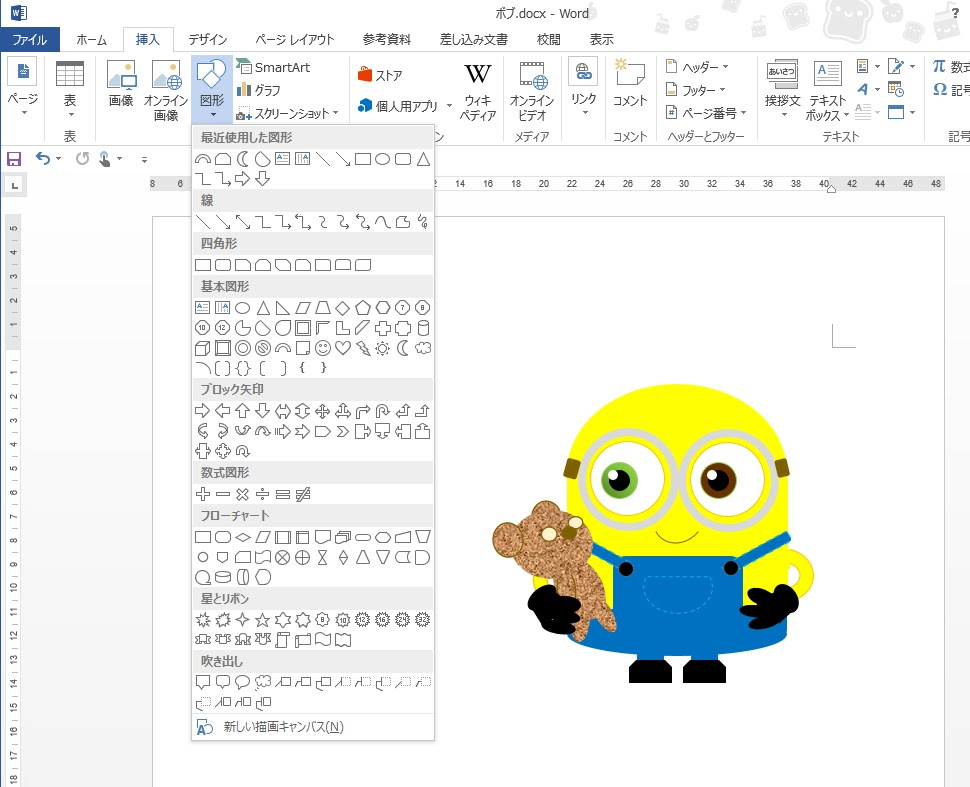
Task: Switch to the 校閲 tab
Action: point(548,39)
